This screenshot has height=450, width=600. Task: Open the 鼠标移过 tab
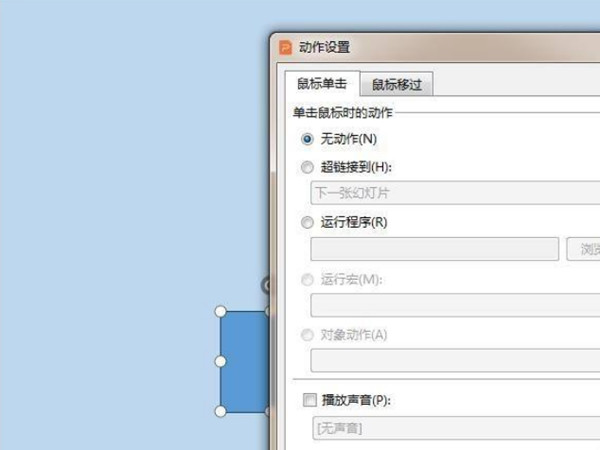coord(397,85)
